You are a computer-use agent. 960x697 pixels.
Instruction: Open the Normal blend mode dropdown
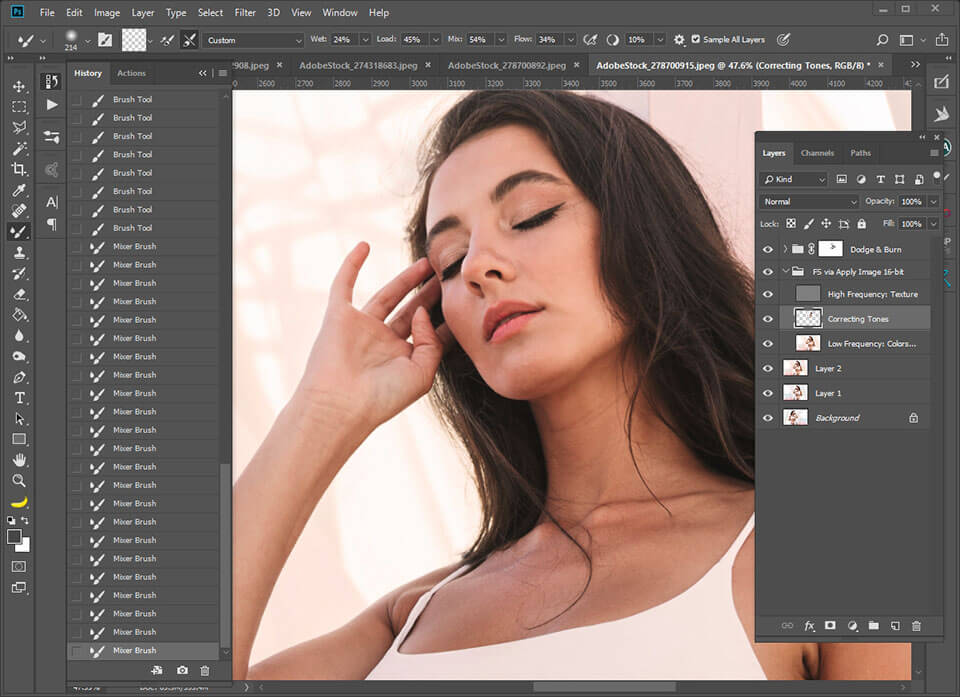click(x=808, y=201)
